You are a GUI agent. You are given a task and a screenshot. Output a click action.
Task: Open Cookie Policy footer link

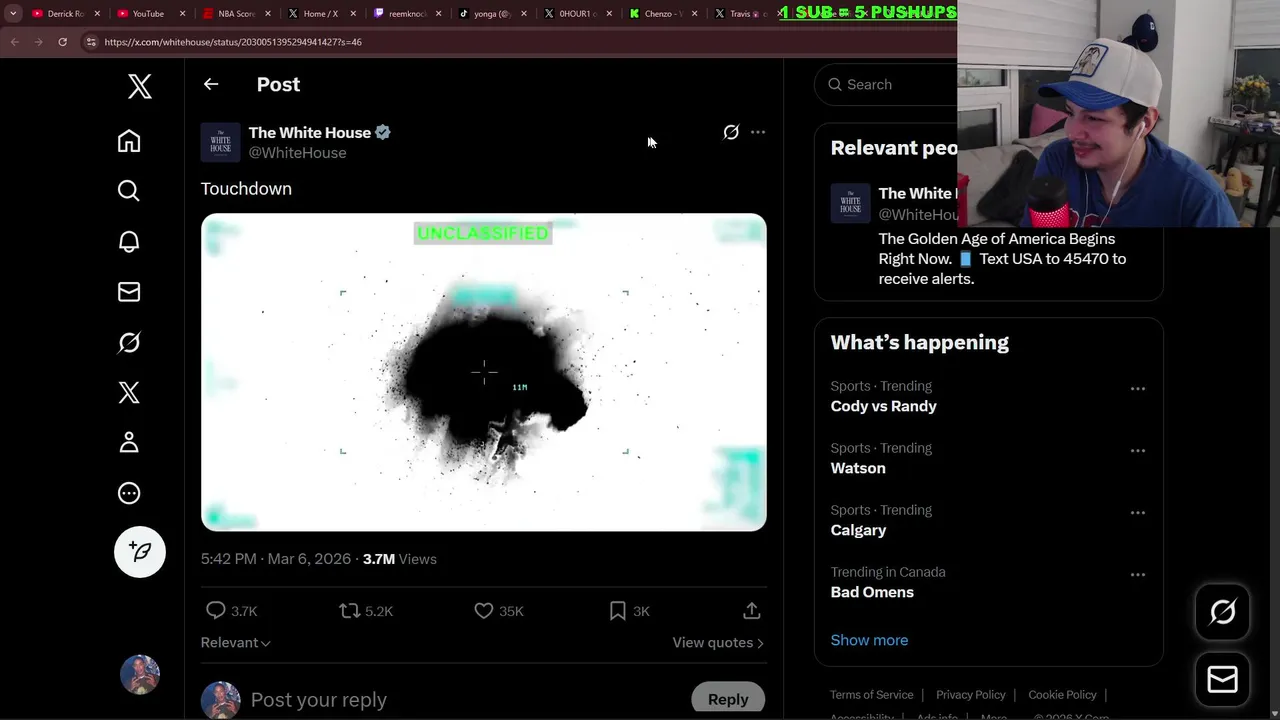1062,695
